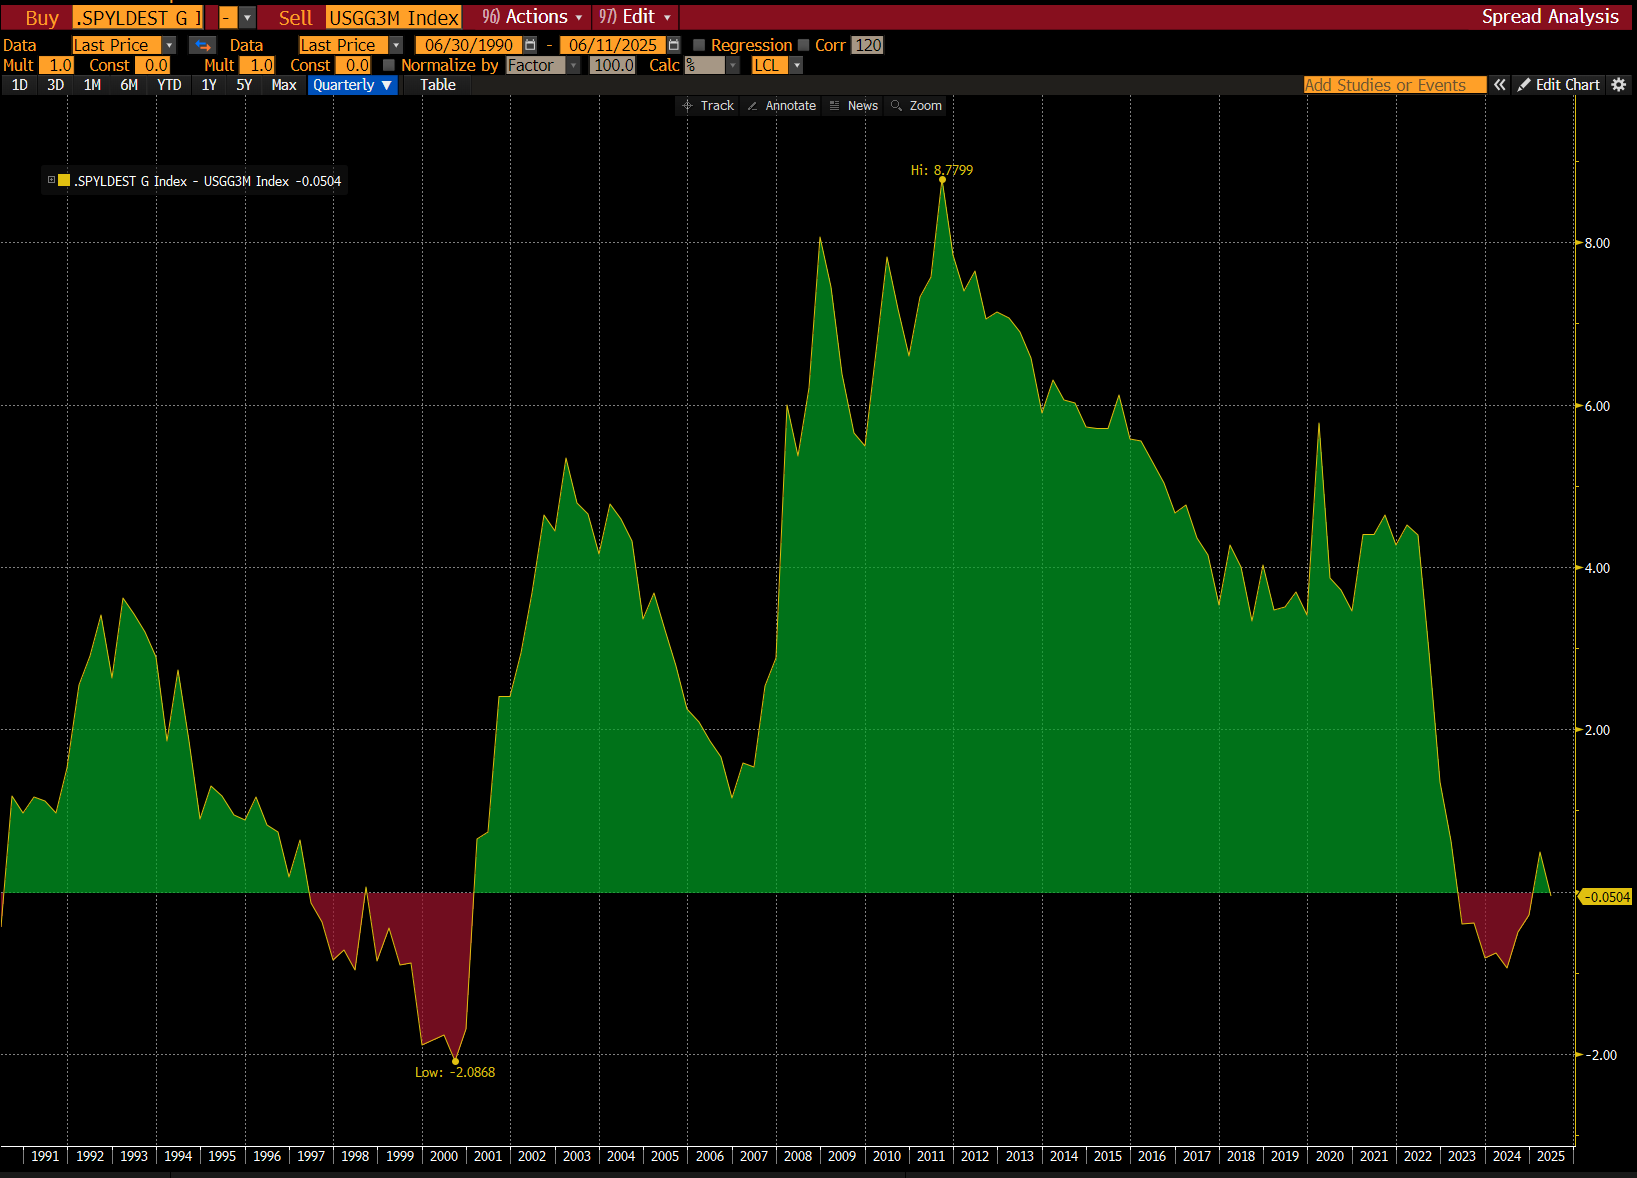Click the Hi: 8.7799 marker label

[942, 170]
